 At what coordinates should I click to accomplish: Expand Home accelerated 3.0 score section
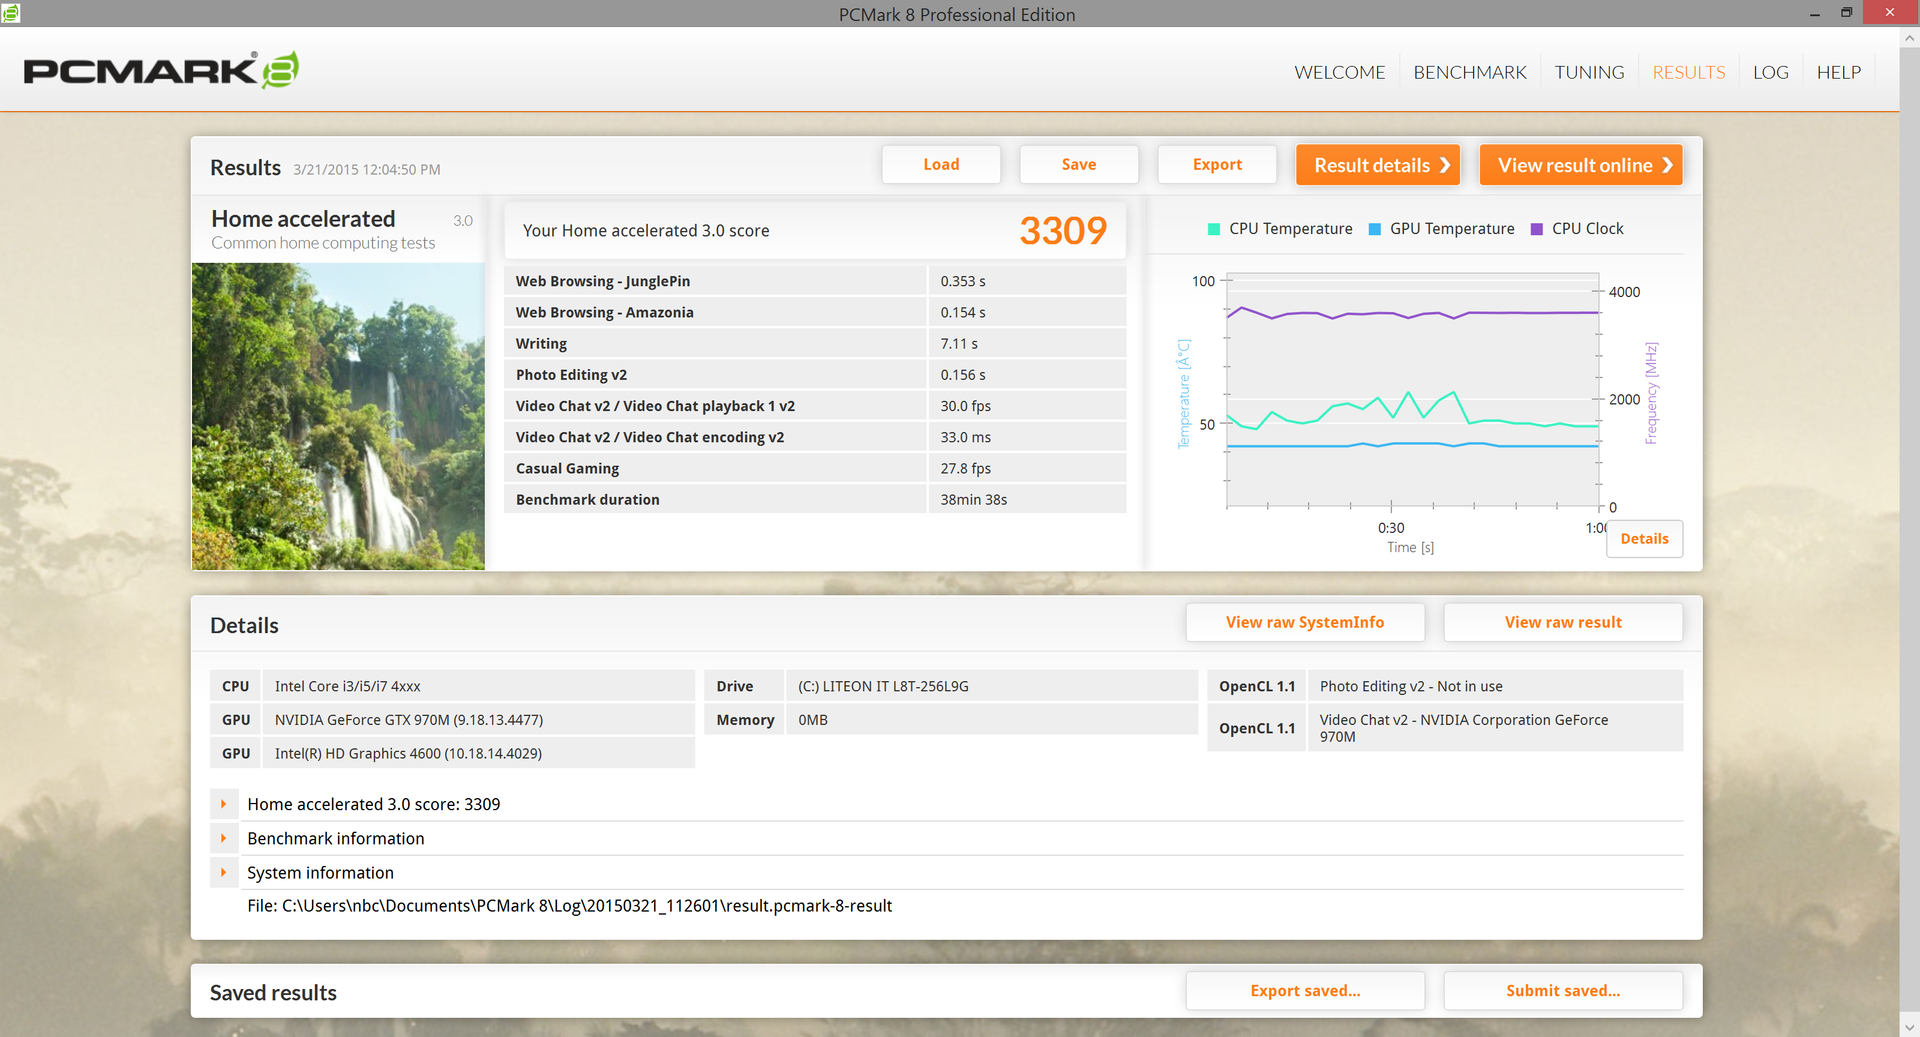tap(224, 804)
